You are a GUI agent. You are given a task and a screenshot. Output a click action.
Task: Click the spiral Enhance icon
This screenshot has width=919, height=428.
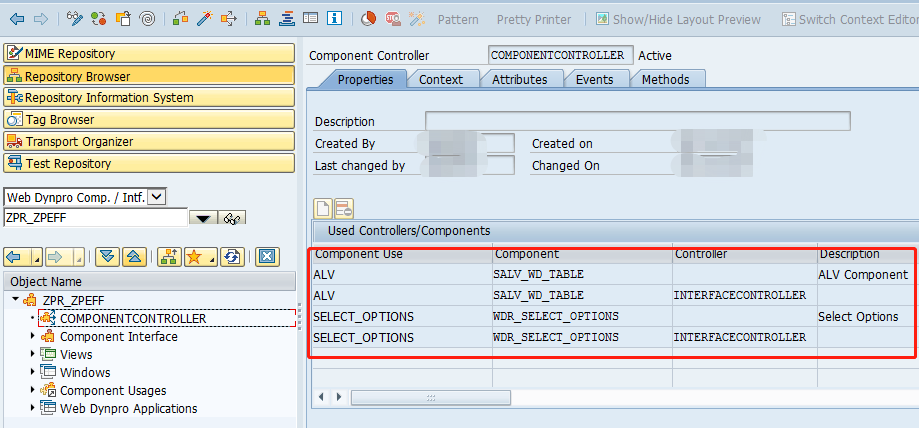pos(147,19)
